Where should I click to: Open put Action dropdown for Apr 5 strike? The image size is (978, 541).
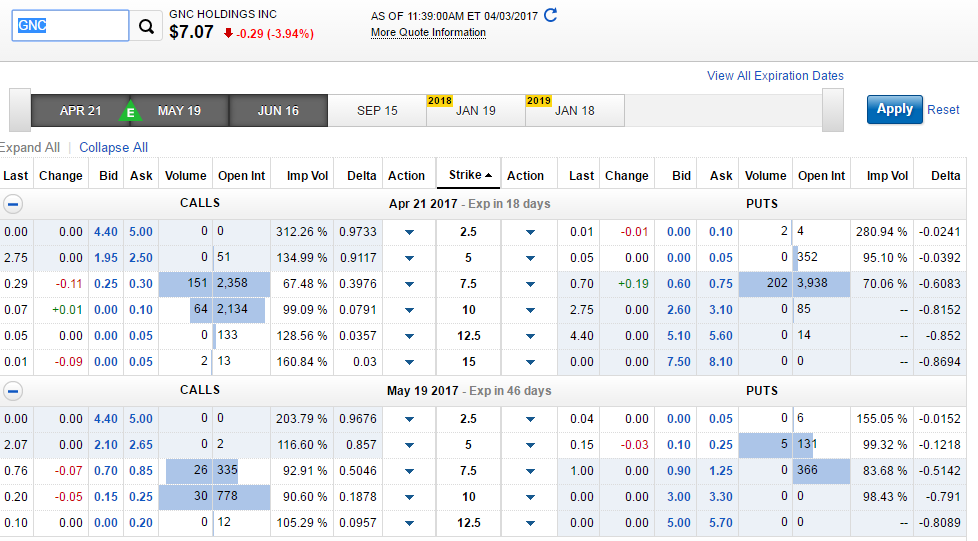click(x=530, y=258)
